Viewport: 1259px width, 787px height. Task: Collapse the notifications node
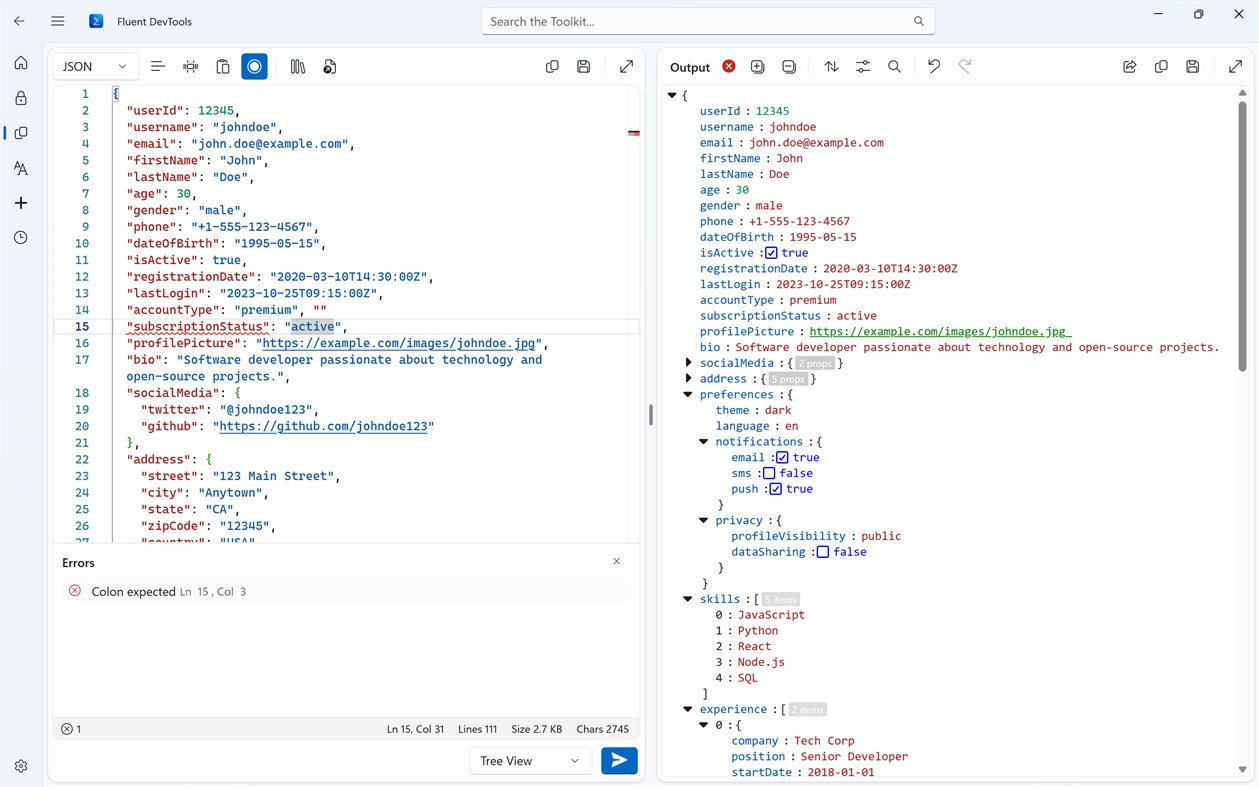click(x=704, y=442)
